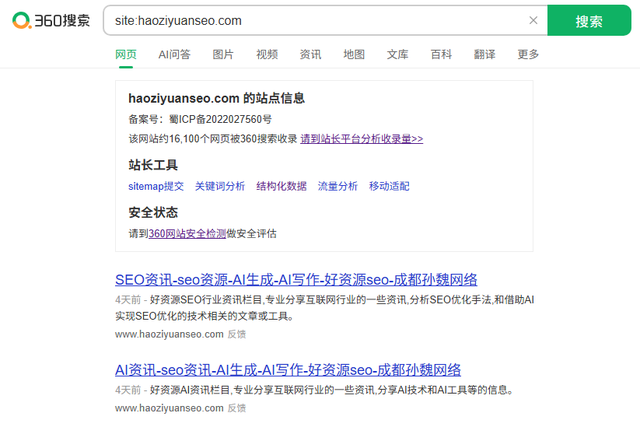The height and width of the screenshot is (427, 640).
Task: Expand the 更多 menu
Action: coord(528,54)
